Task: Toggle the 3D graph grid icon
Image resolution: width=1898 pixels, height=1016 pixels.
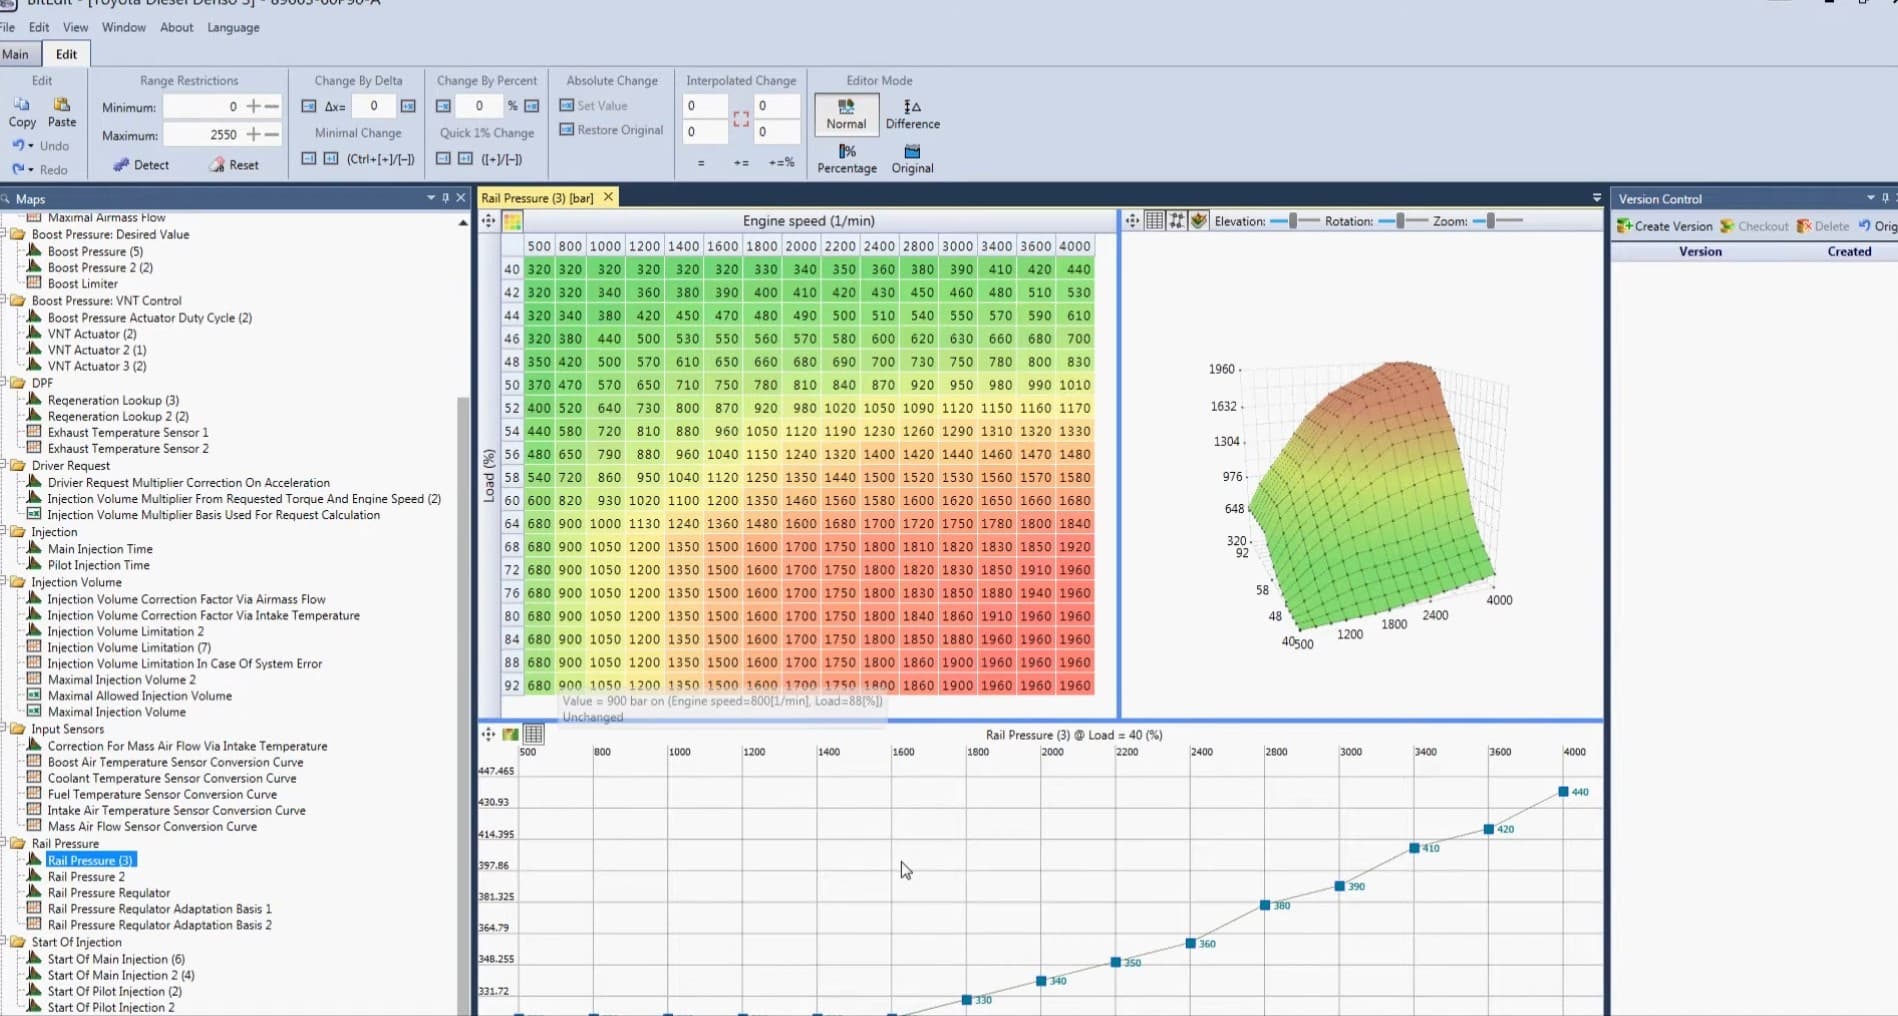Action: pos(1155,221)
